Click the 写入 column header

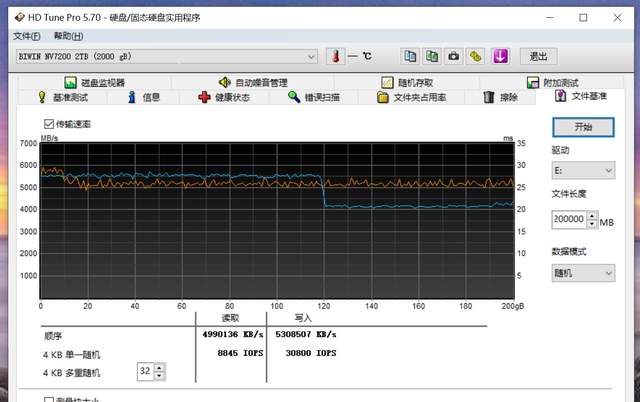[x=303, y=318]
